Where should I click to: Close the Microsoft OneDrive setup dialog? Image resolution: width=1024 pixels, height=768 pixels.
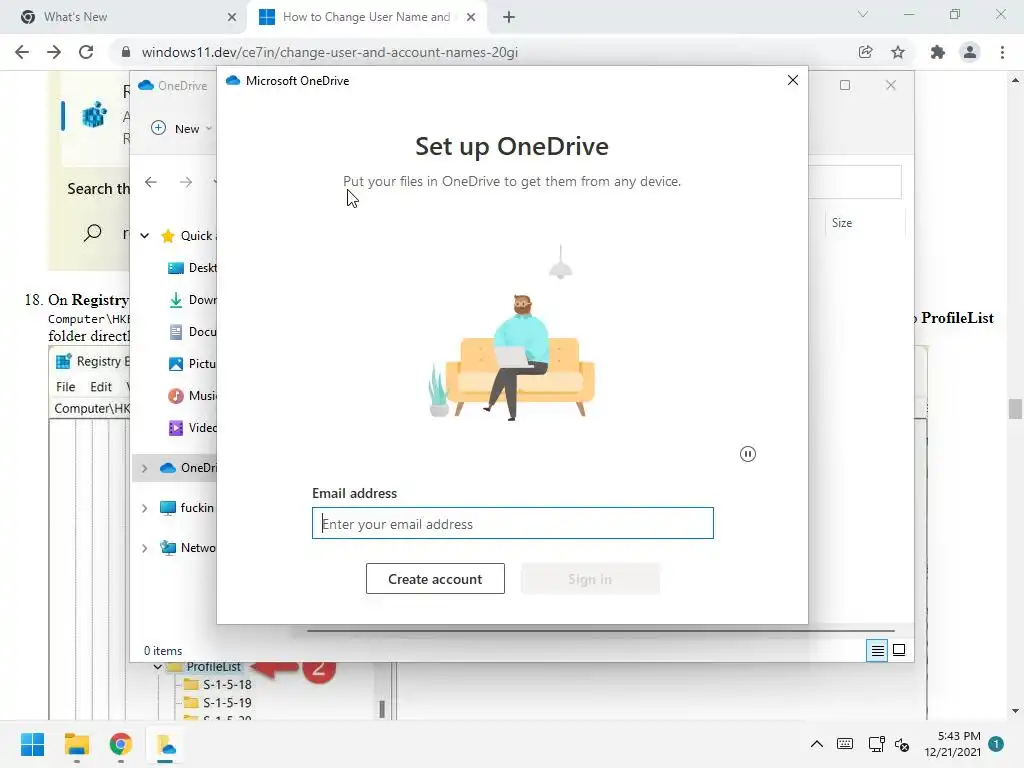[x=793, y=80]
